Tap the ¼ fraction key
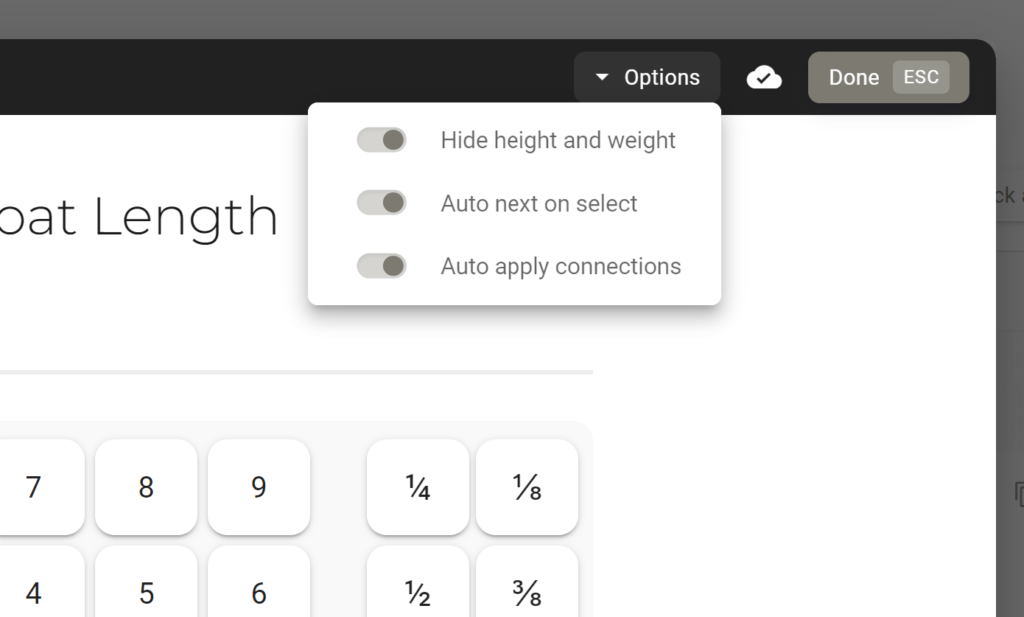Viewport: 1024px width, 617px height. pos(418,487)
